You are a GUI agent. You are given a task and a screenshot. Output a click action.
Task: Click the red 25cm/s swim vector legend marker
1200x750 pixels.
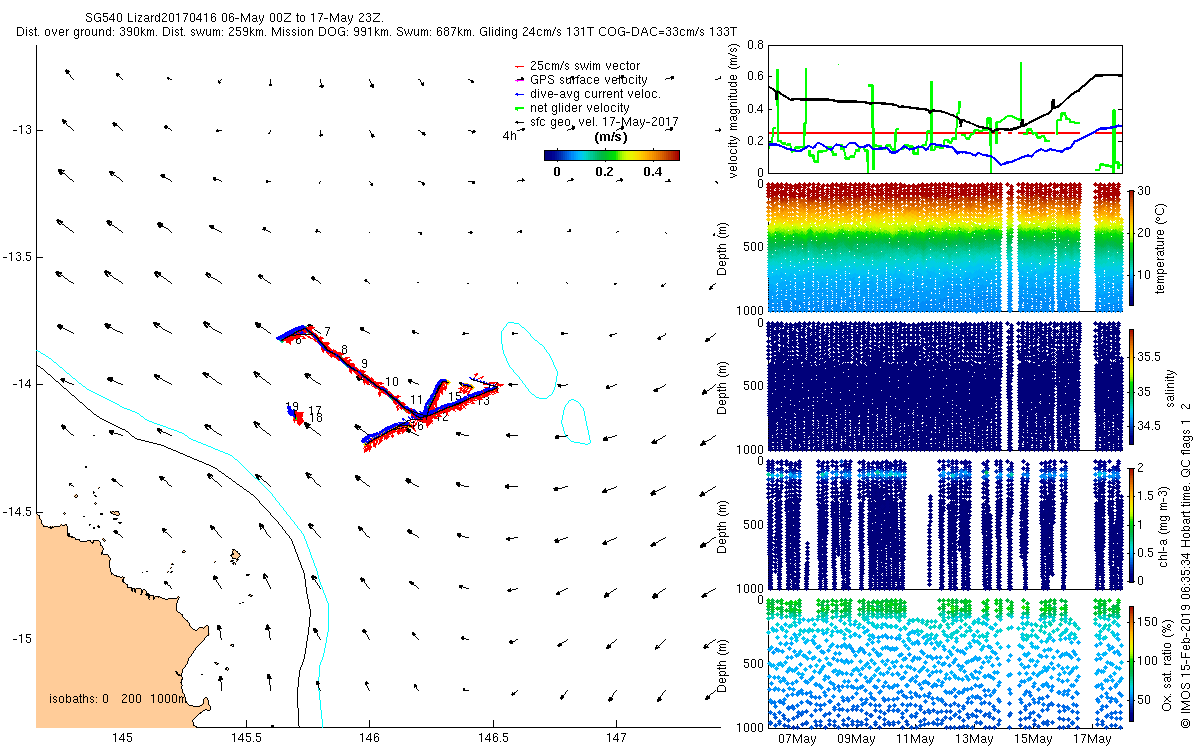[x=517, y=66]
